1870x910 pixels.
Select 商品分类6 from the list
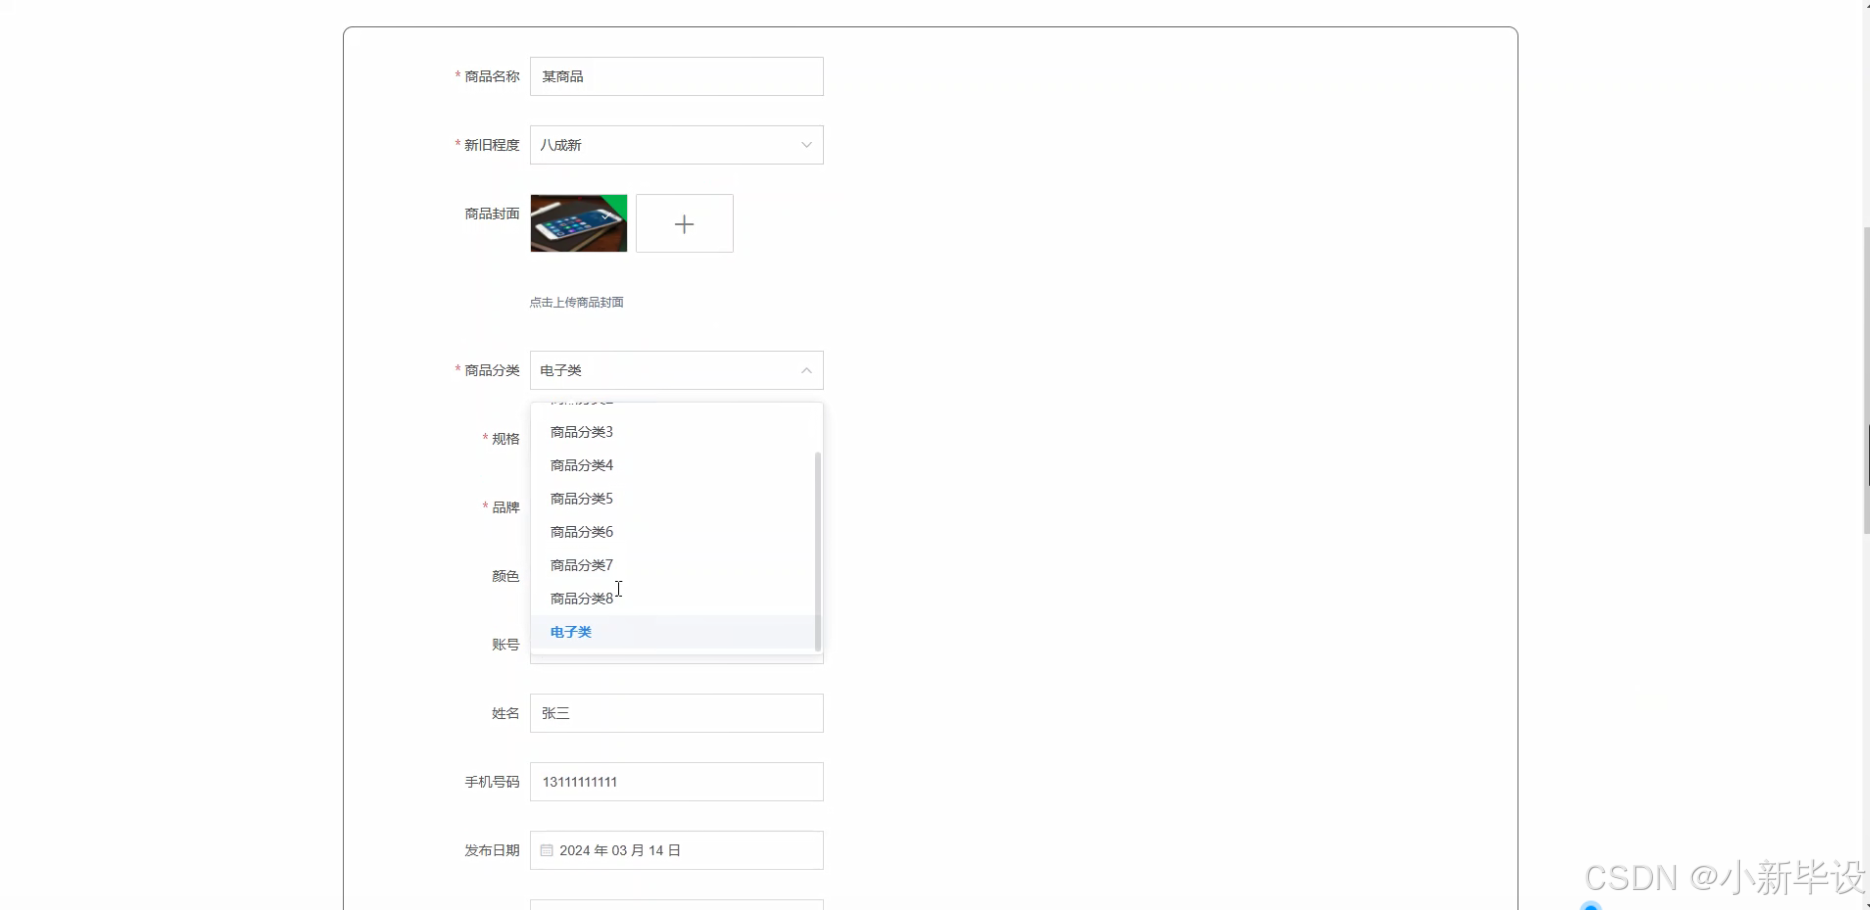tap(674, 532)
